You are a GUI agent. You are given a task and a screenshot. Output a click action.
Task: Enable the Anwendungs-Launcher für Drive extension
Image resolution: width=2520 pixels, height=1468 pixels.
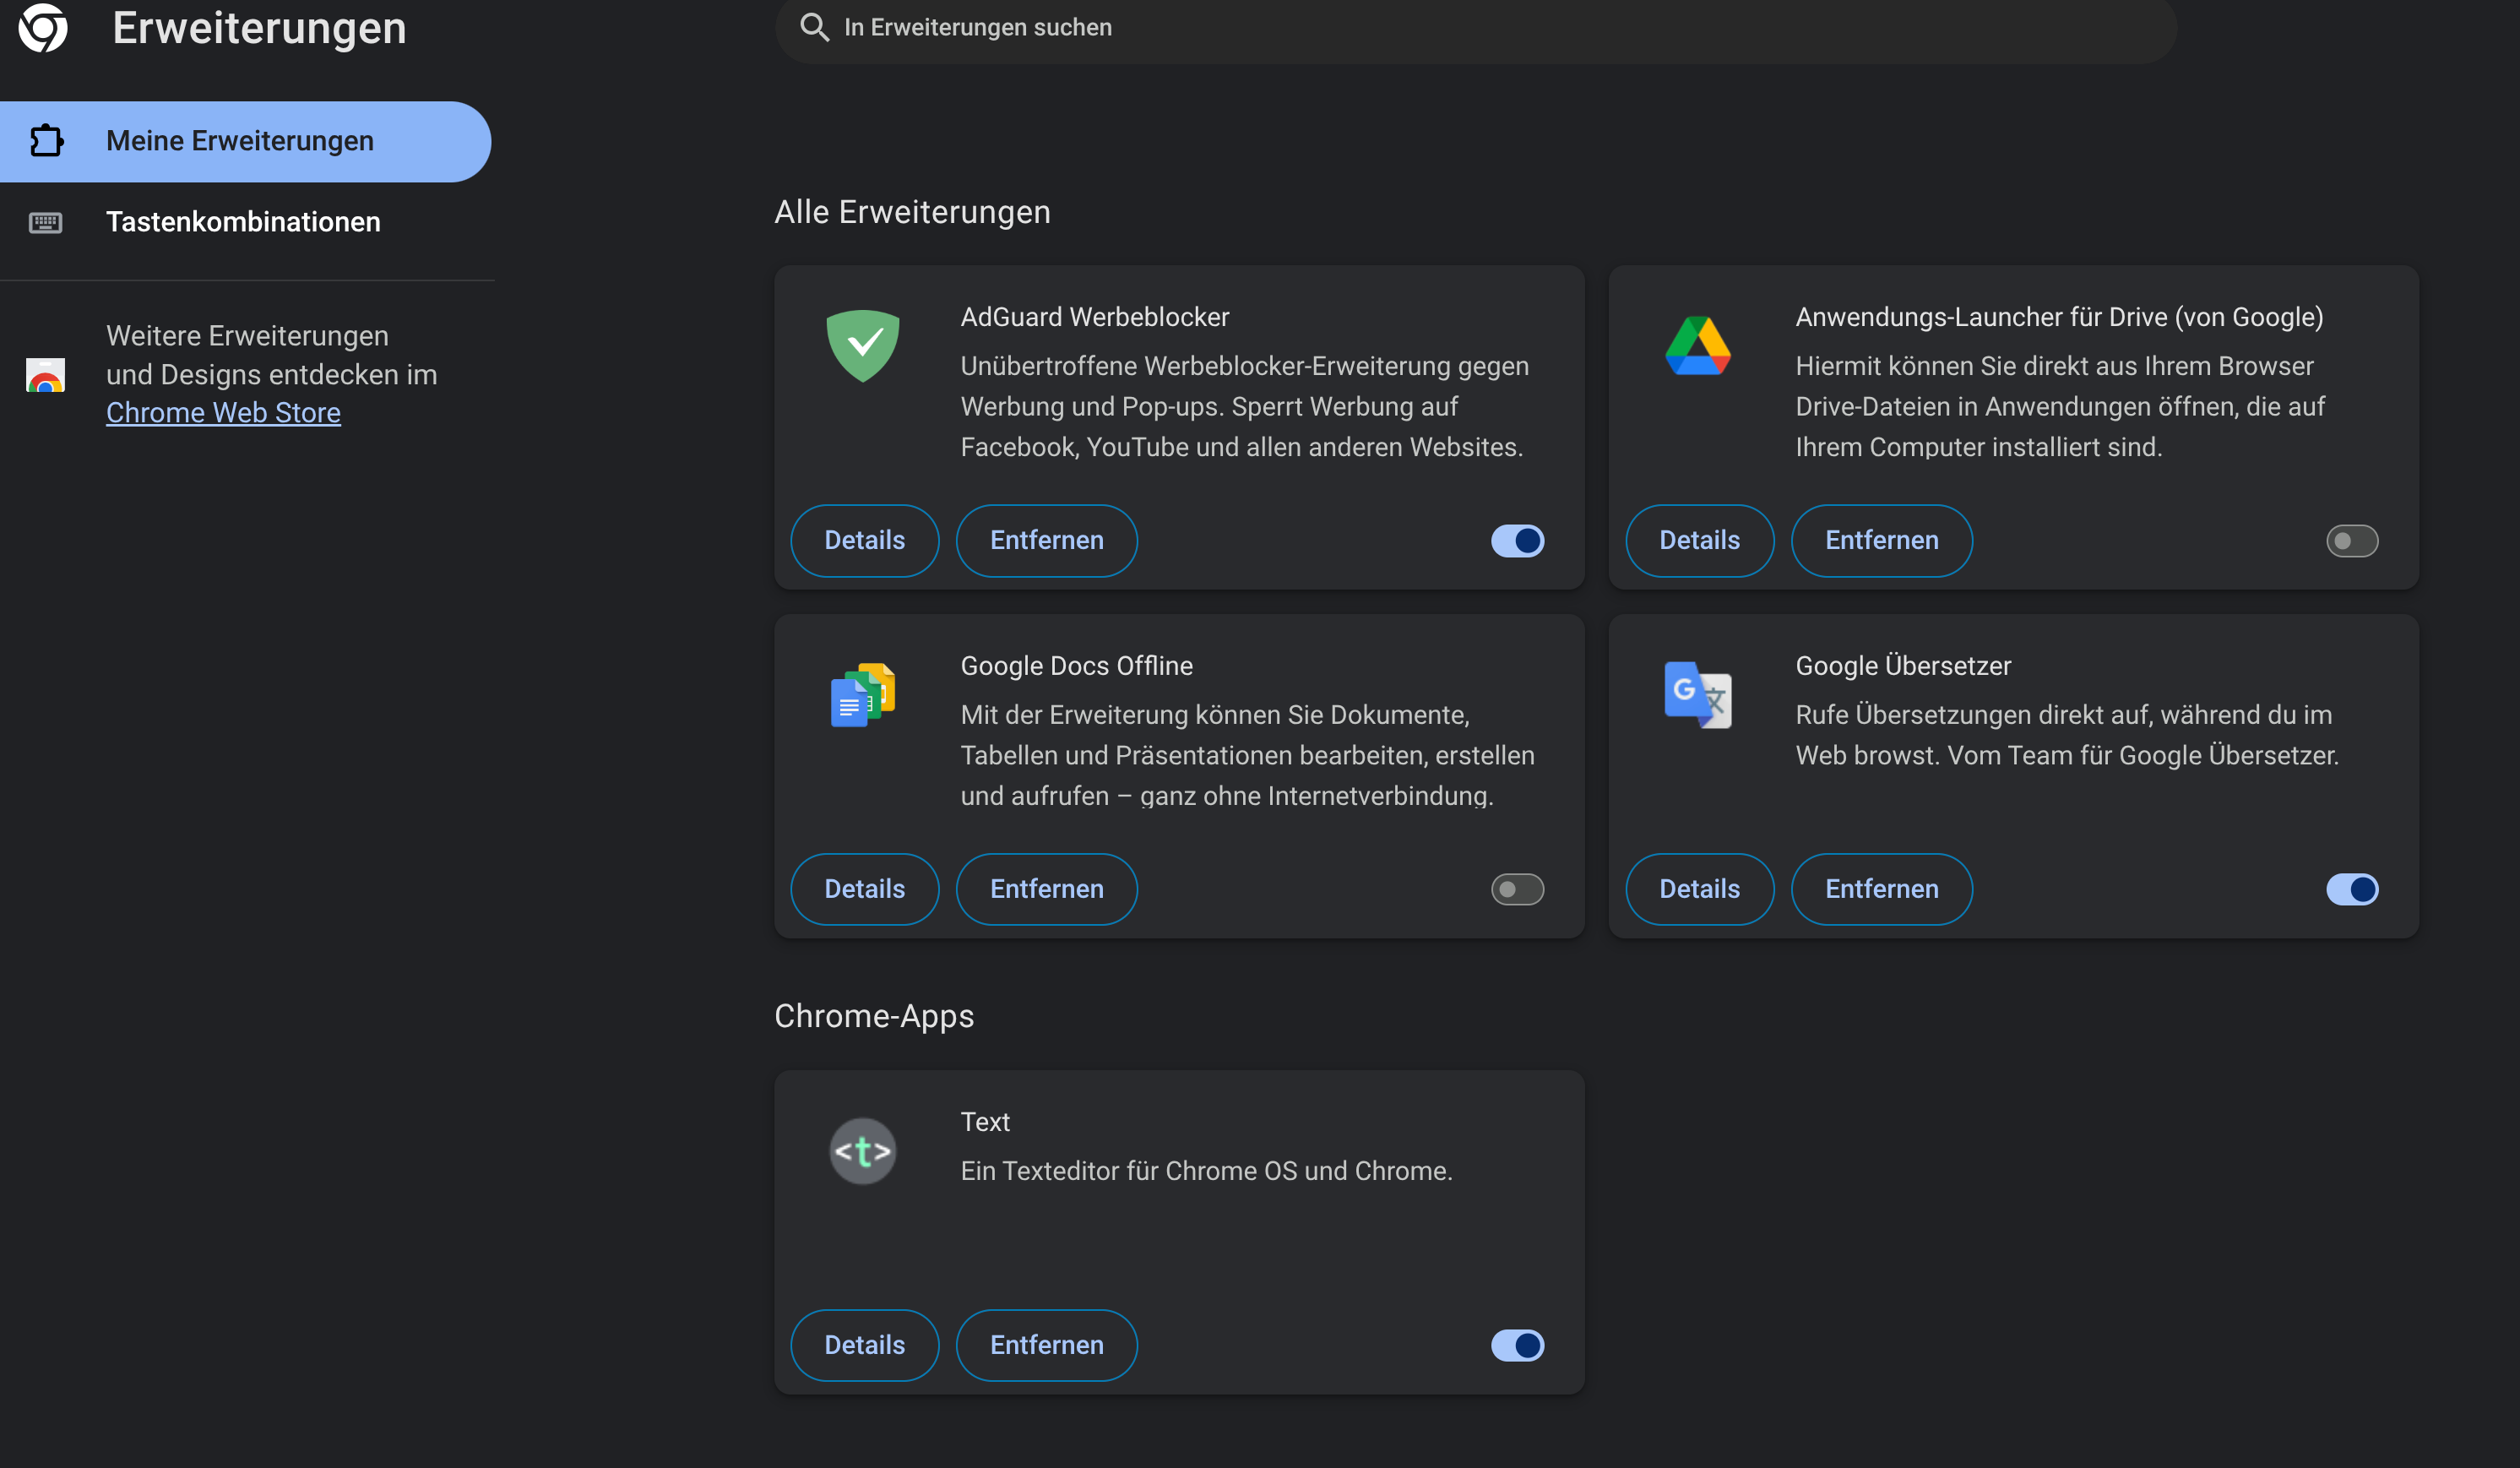[x=2352, y=540]
